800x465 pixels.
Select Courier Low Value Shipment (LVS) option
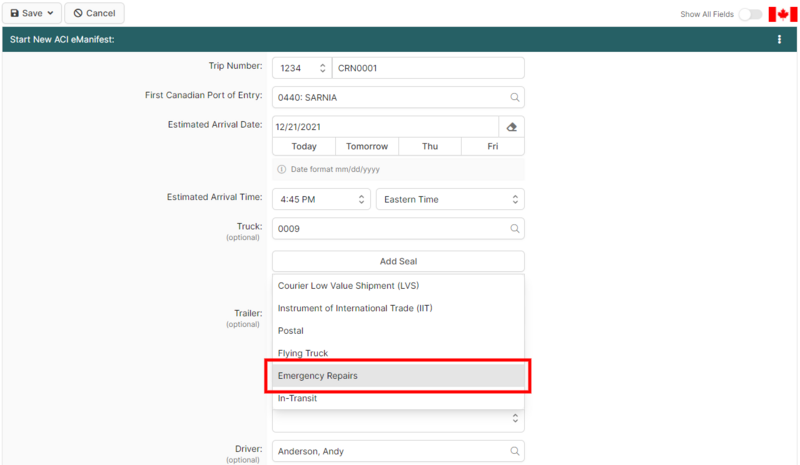point(398,286)
